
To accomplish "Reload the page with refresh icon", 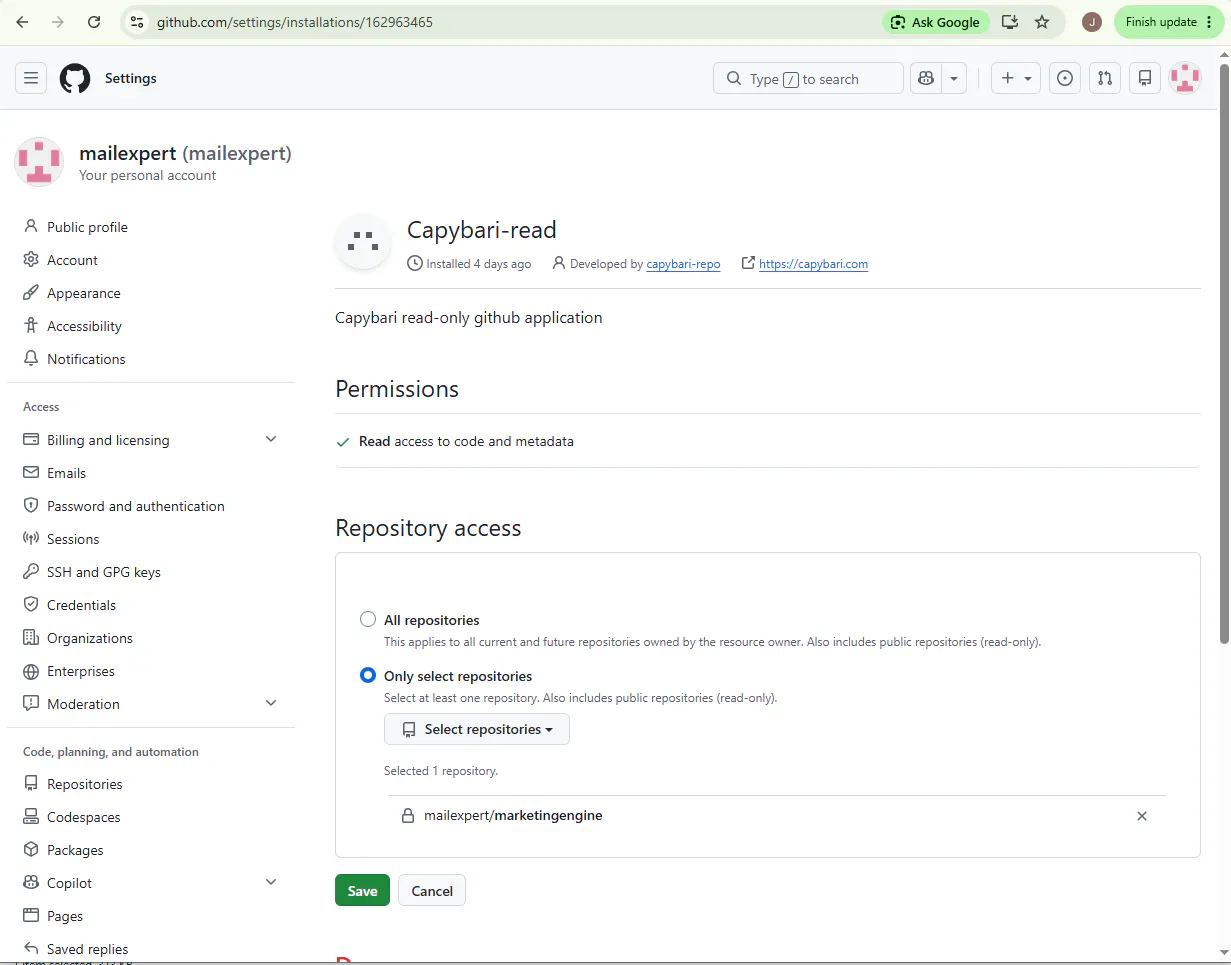I will [94, 22].
